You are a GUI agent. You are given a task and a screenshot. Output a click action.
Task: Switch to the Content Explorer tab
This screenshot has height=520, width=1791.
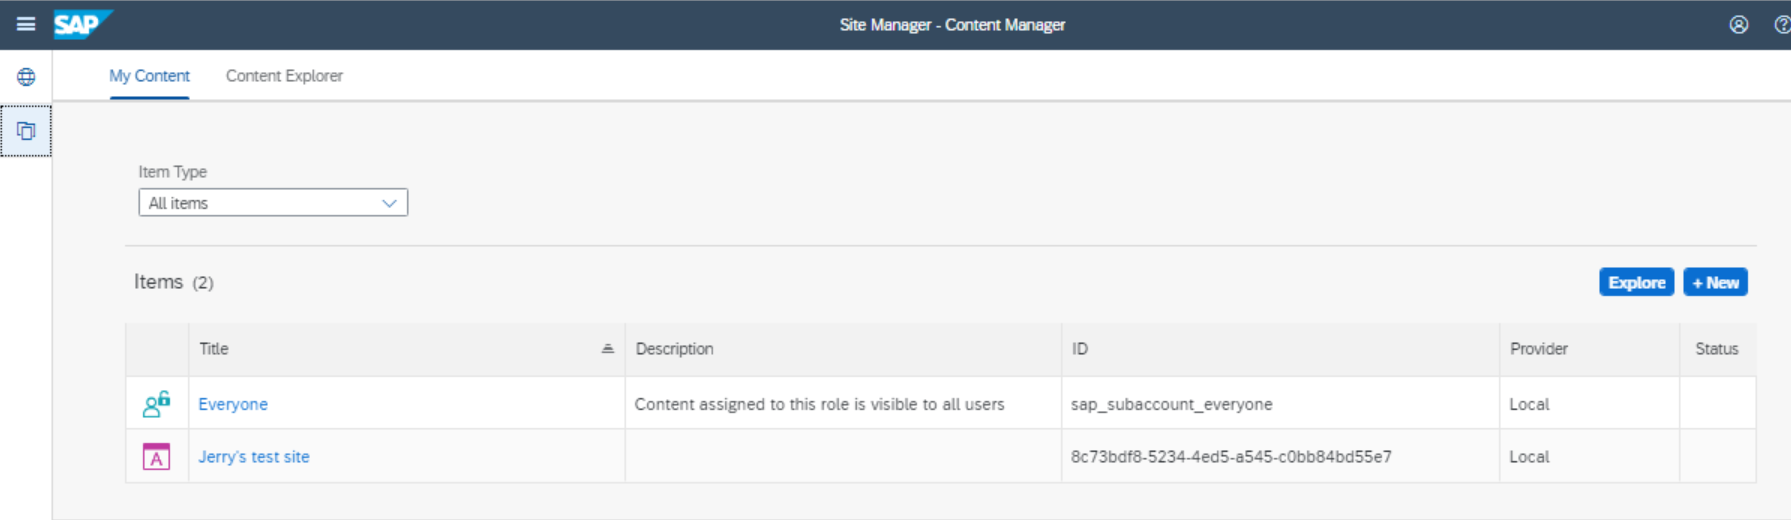pyautogui.click(x=284, y=76)
